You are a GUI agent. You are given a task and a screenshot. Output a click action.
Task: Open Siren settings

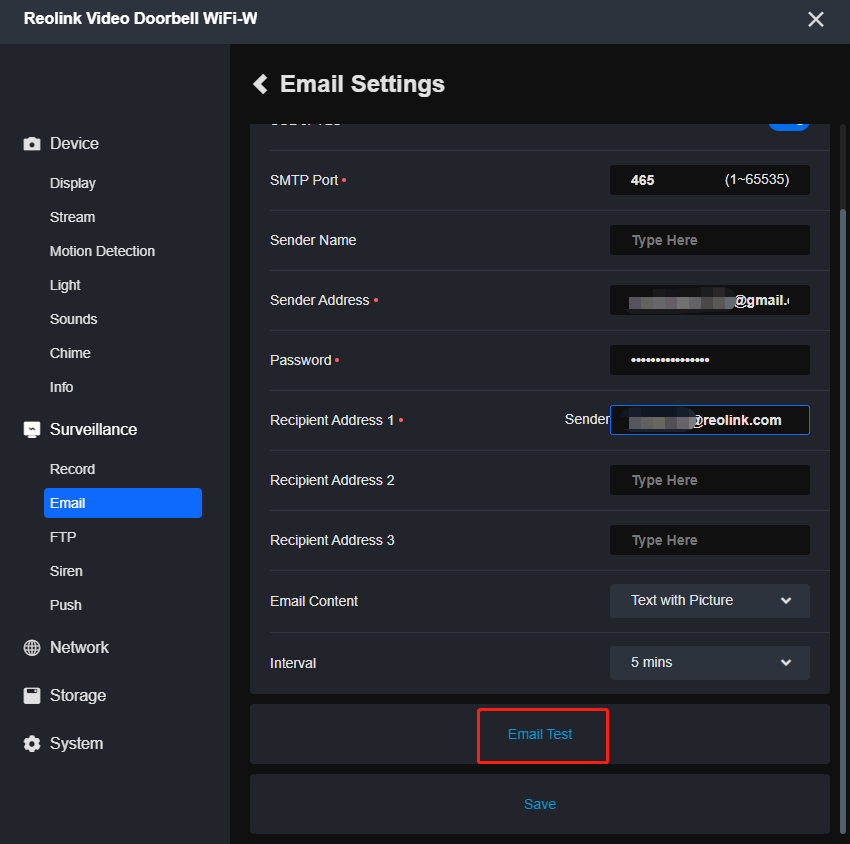pyautogui.click(x=66, y=571)
